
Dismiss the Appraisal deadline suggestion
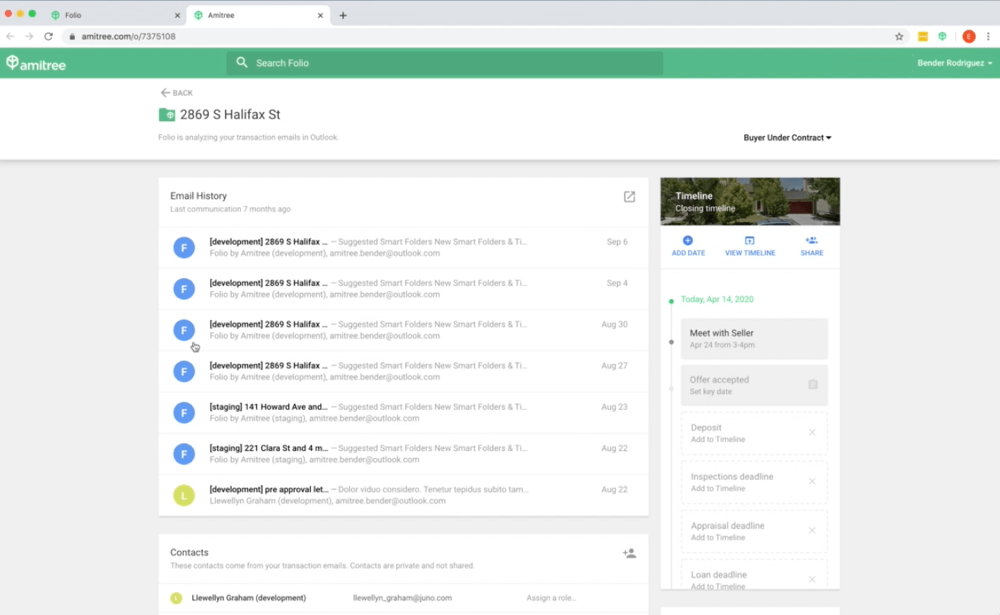[812, 531]
